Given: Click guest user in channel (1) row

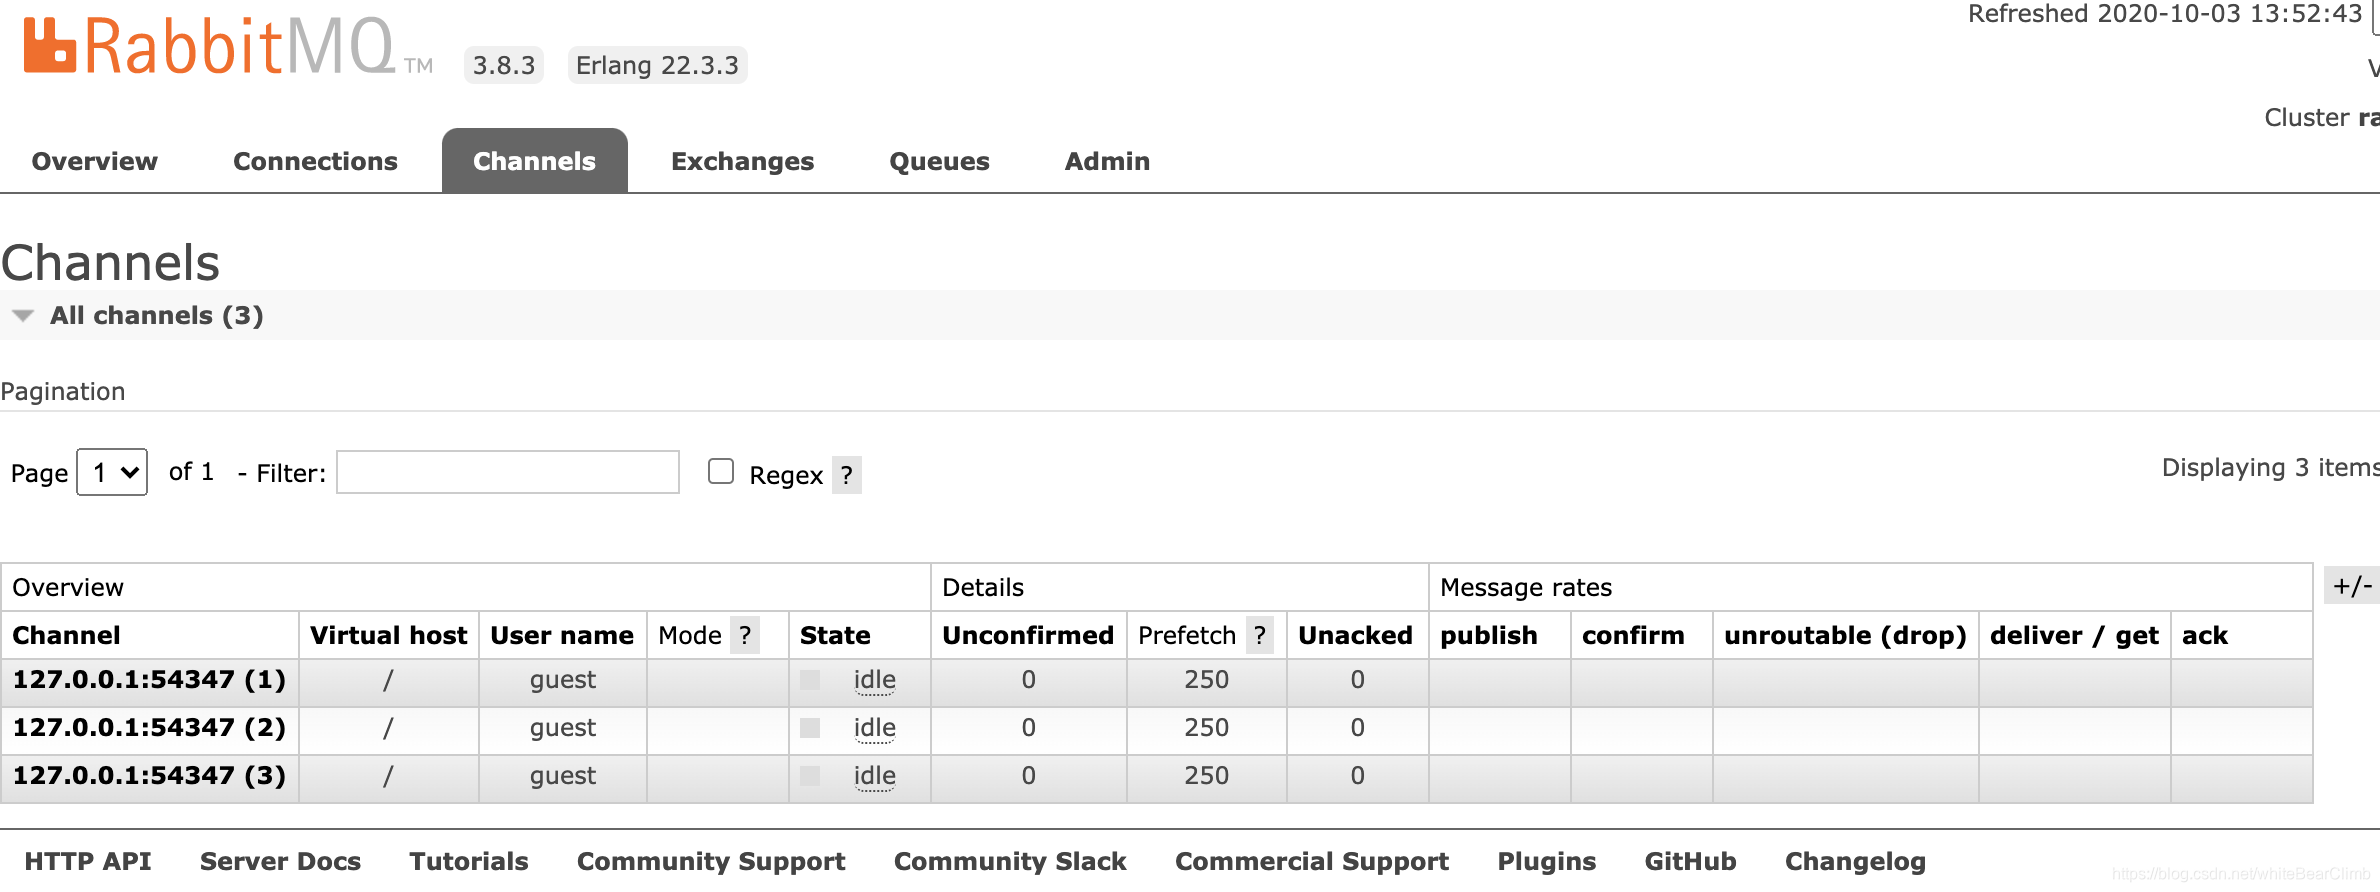Looking at the screenshot, I should pyautogui.click(x=563, y=680).
